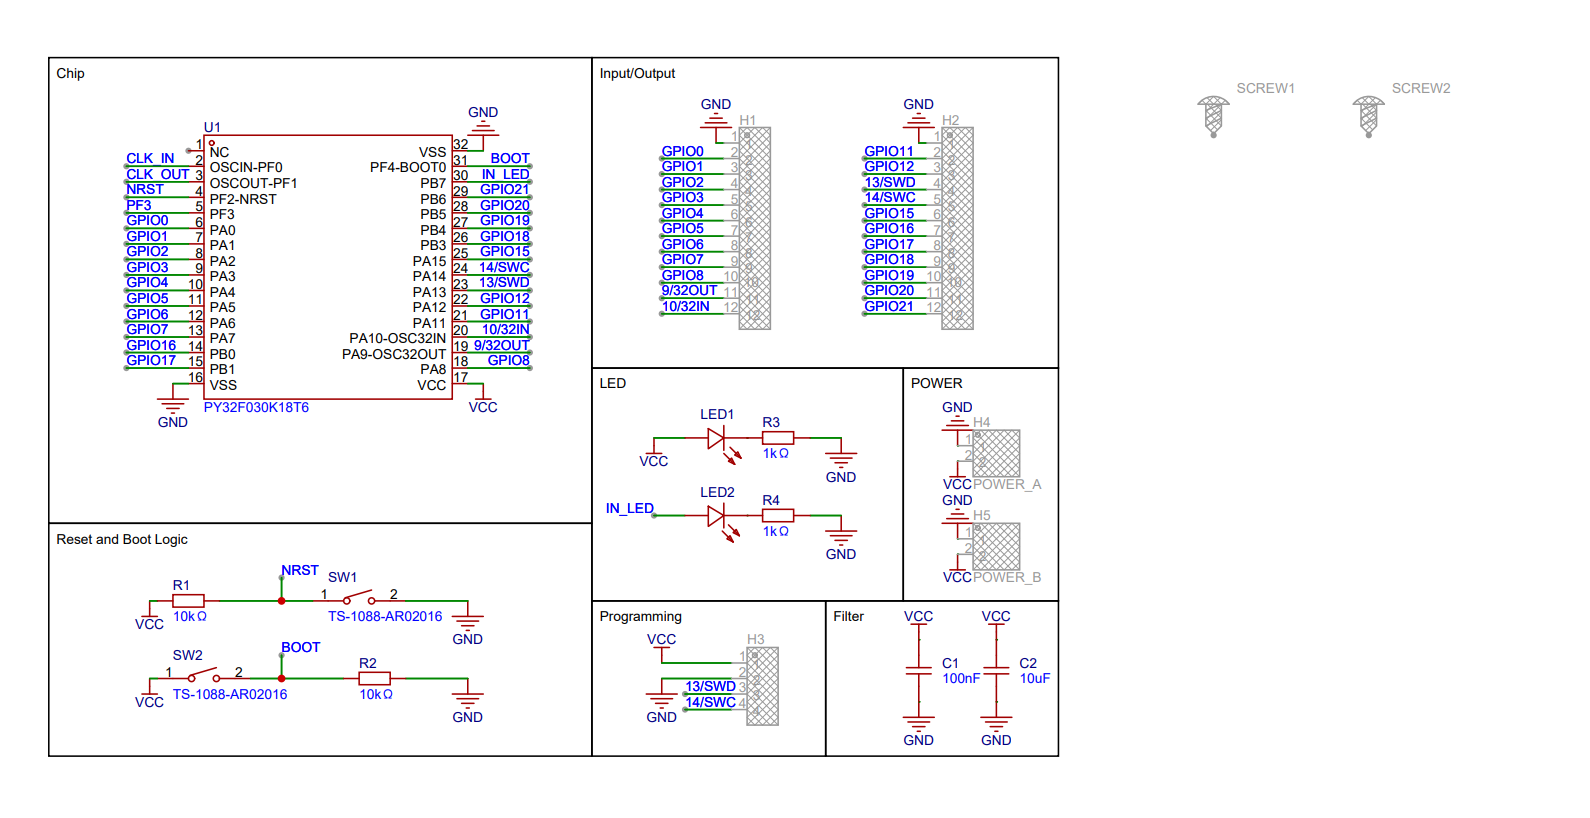Click the IN_LED net label at pin 30
Viewport: 1590px width, 818px height.
(505, 174)
